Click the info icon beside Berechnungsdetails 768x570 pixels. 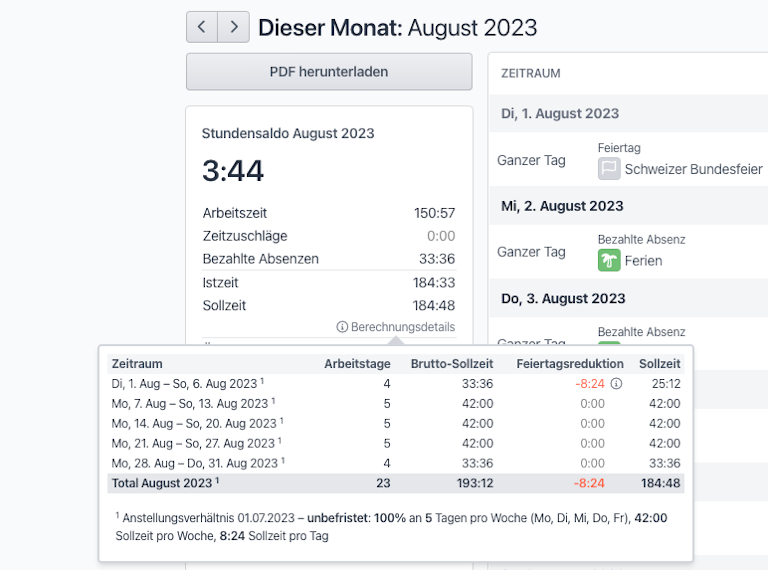click(342, 327)
